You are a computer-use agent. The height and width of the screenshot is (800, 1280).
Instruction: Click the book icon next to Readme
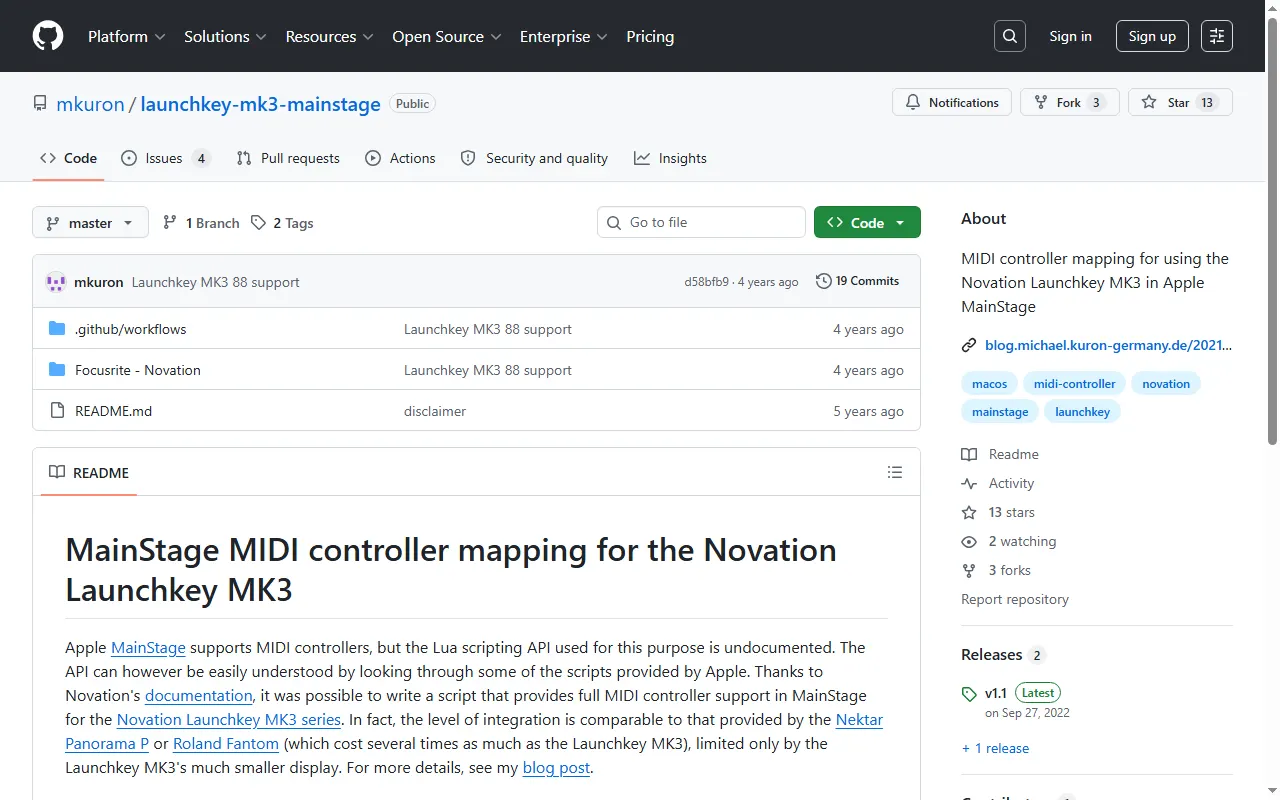(x=969, y=454)
